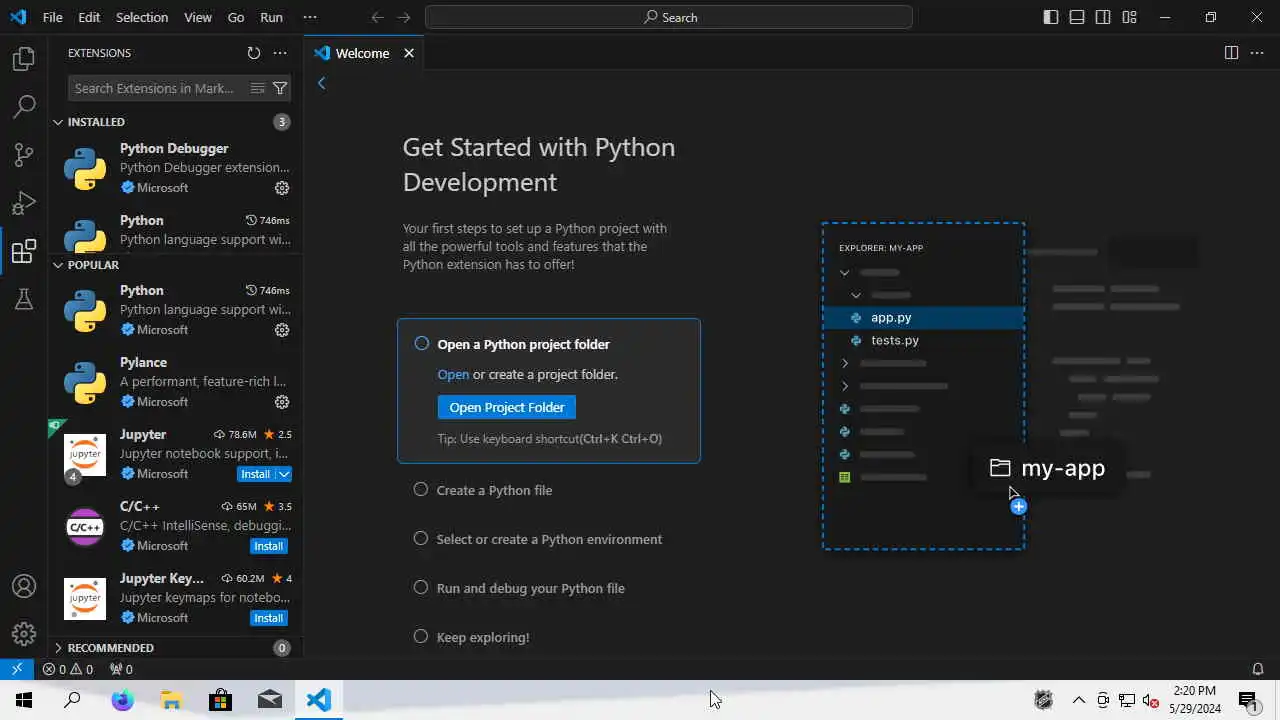Open Source Control view

24,154
